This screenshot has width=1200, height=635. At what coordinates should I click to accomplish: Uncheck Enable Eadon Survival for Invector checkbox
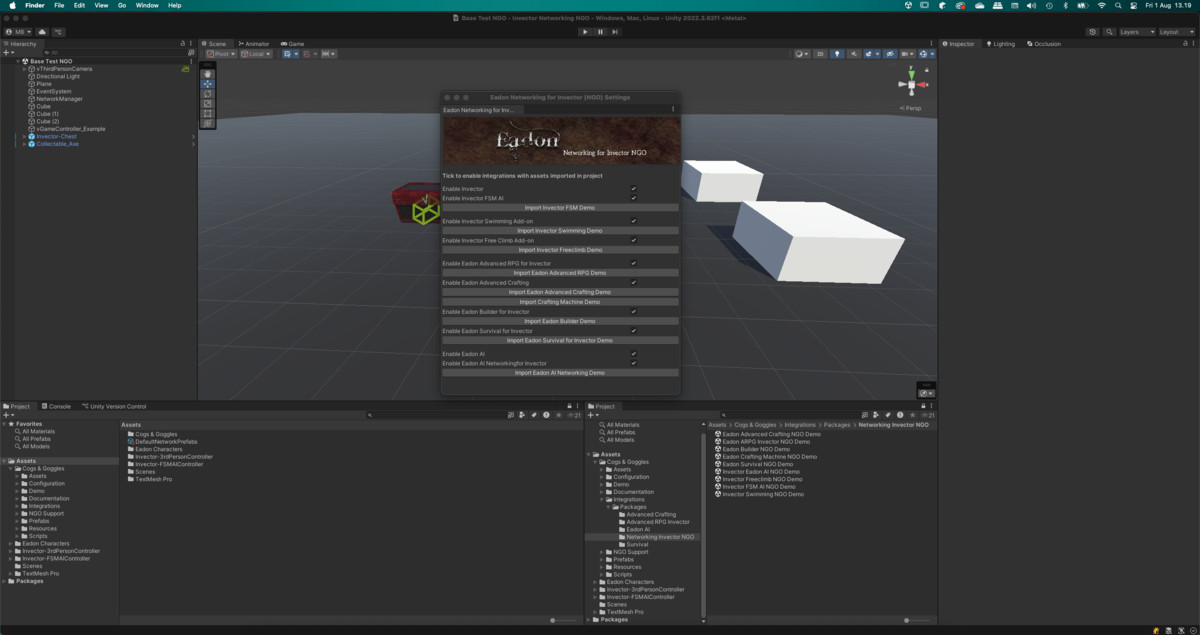click(x=633, y=331)
